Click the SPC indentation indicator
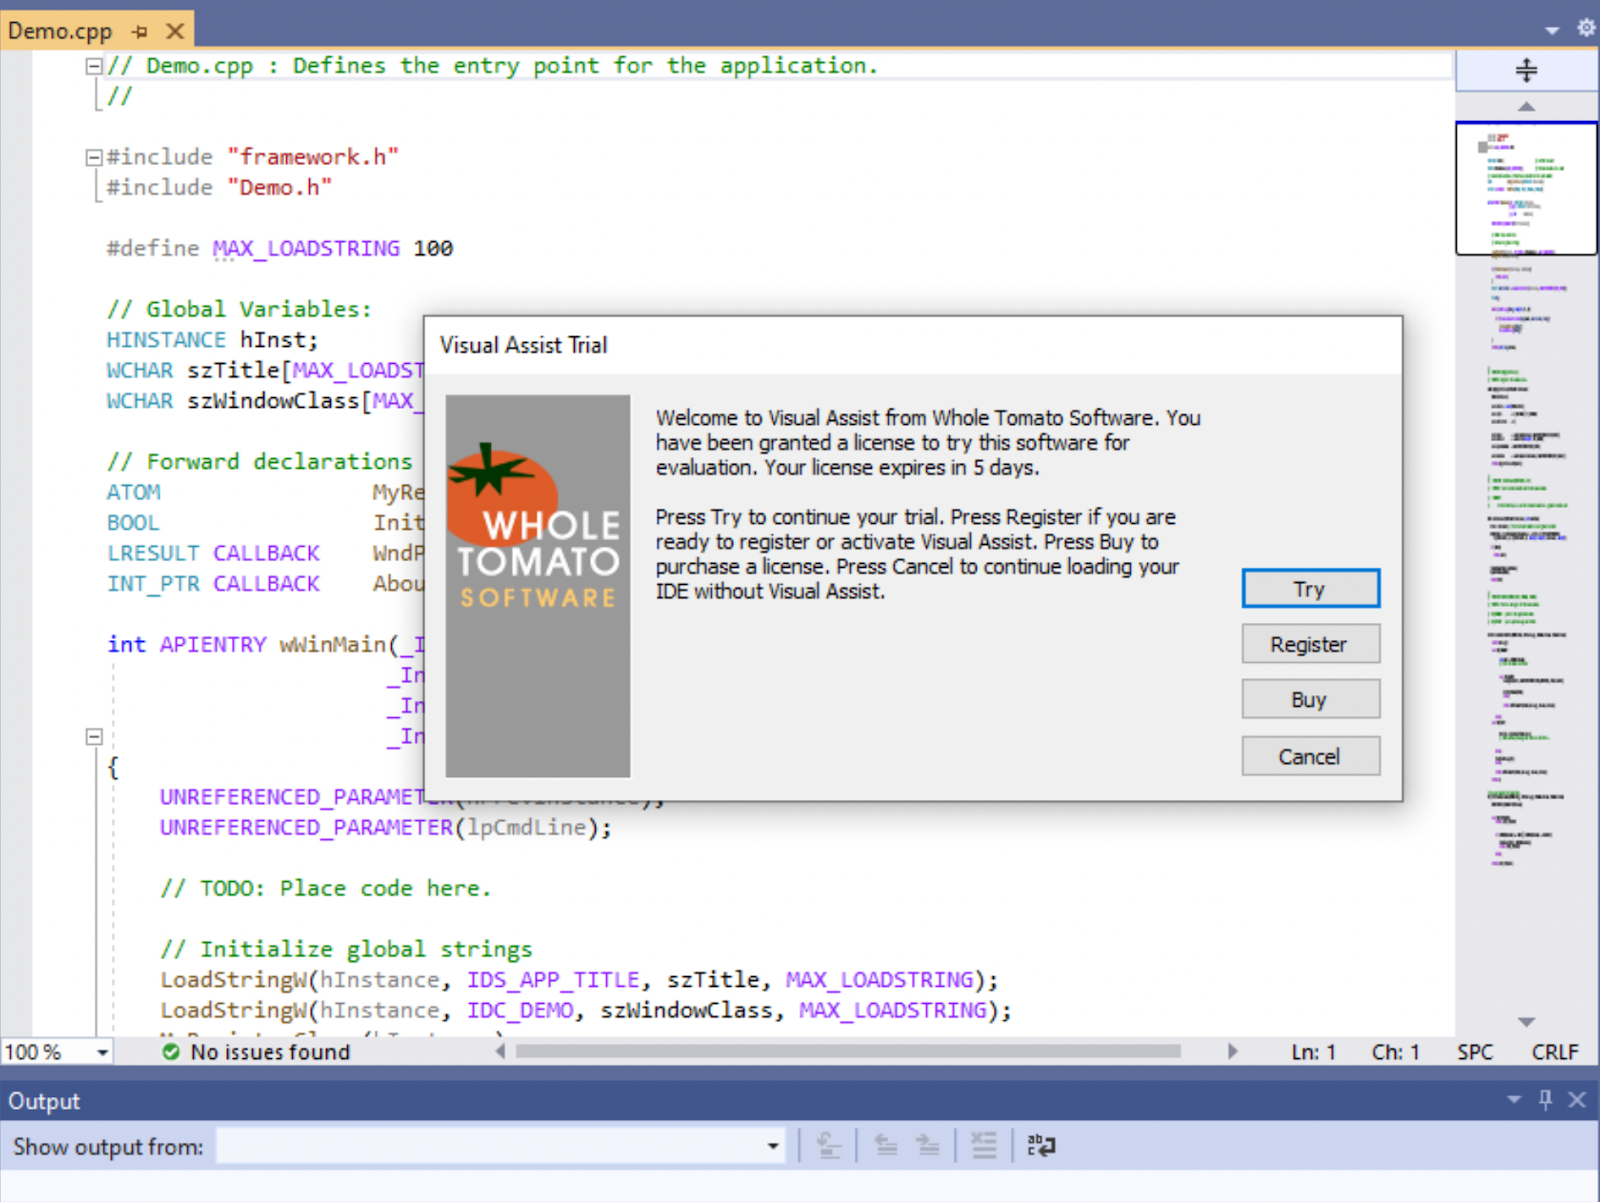The width and height of the screenshot is (1600, 1202). tap(1475, 1052)
